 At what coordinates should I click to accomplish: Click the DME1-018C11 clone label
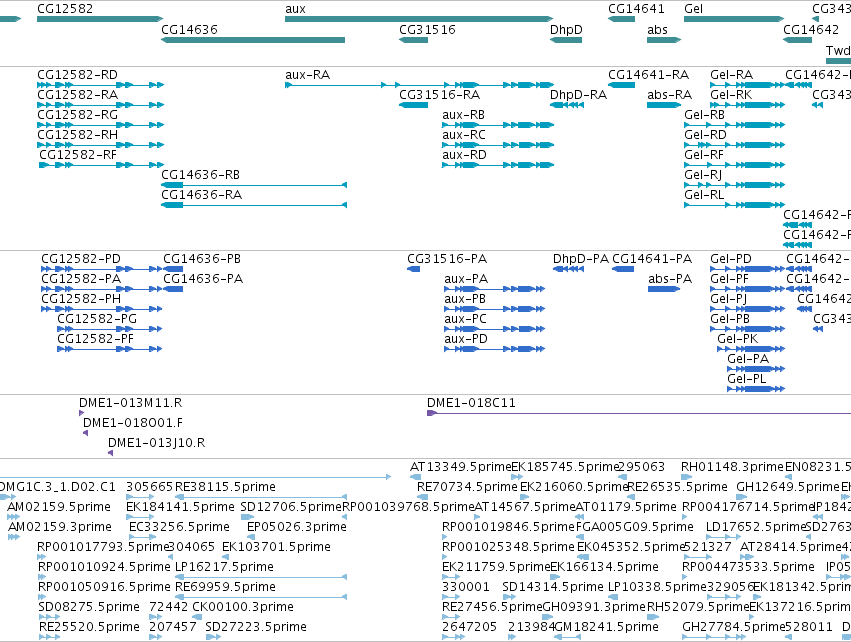pos(471,403)
